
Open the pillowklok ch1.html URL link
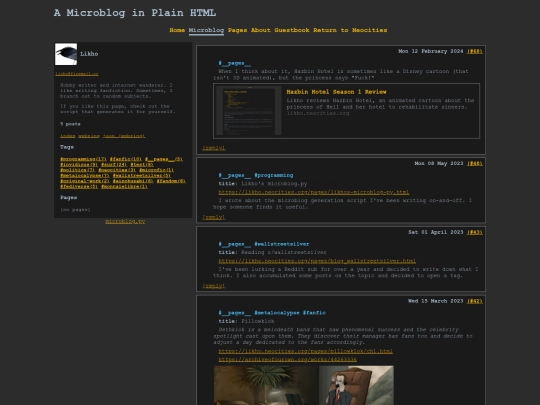tap(305, 351)
